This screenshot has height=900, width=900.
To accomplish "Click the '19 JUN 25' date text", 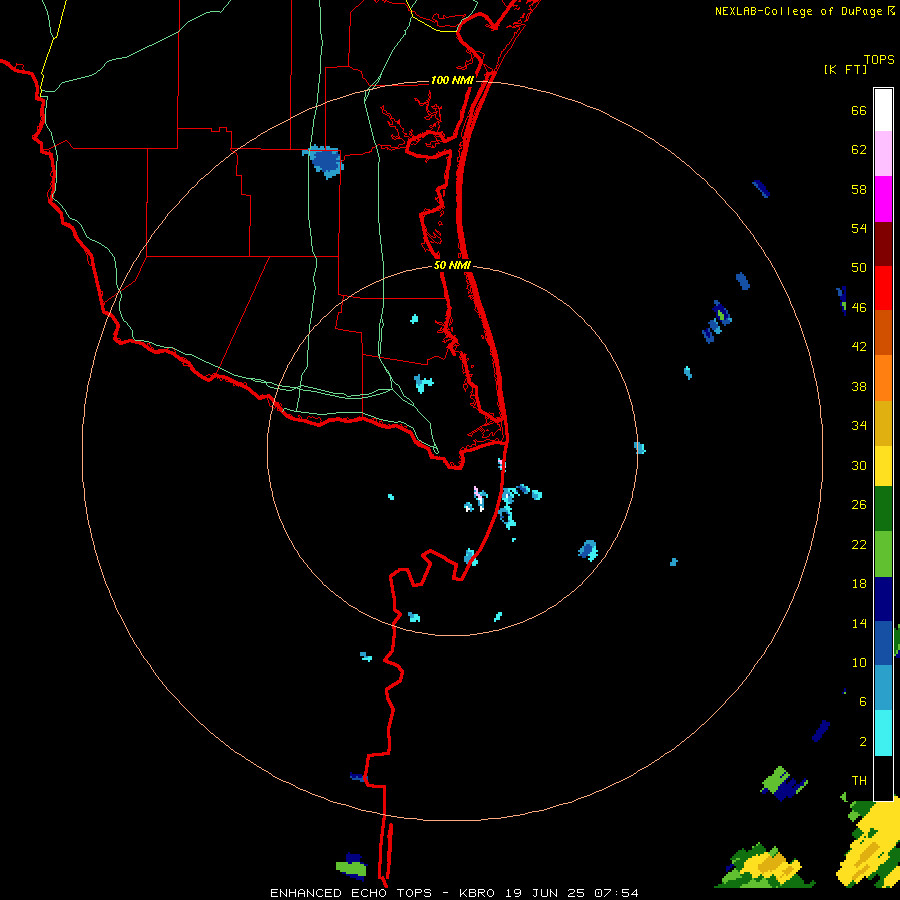I will 545,893.
